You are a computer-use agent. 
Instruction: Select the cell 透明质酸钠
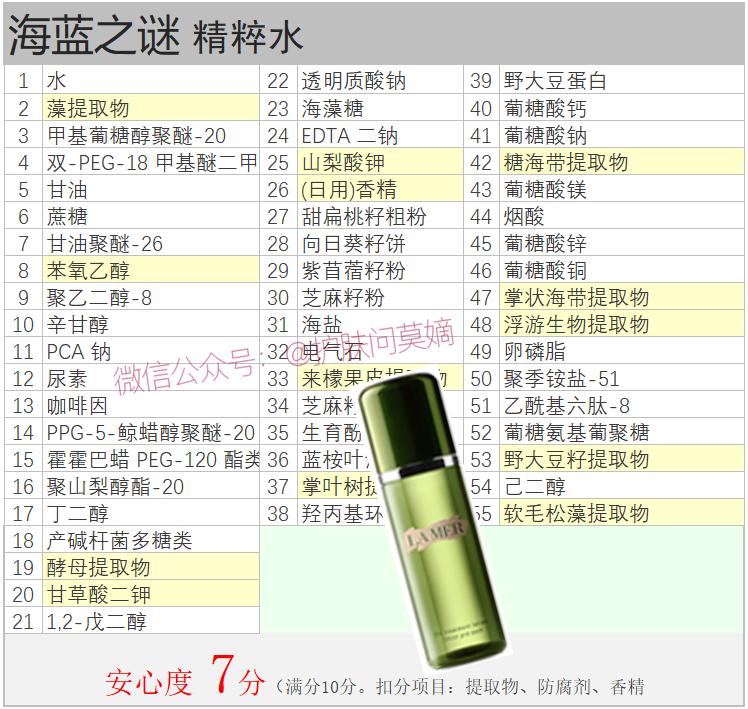tap(380, 80)
